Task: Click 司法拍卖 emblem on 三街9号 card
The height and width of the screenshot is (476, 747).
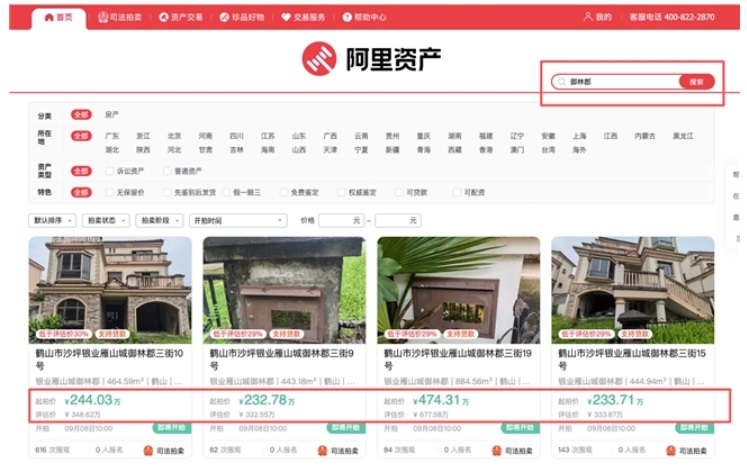Action: click(x=323, y=450)
